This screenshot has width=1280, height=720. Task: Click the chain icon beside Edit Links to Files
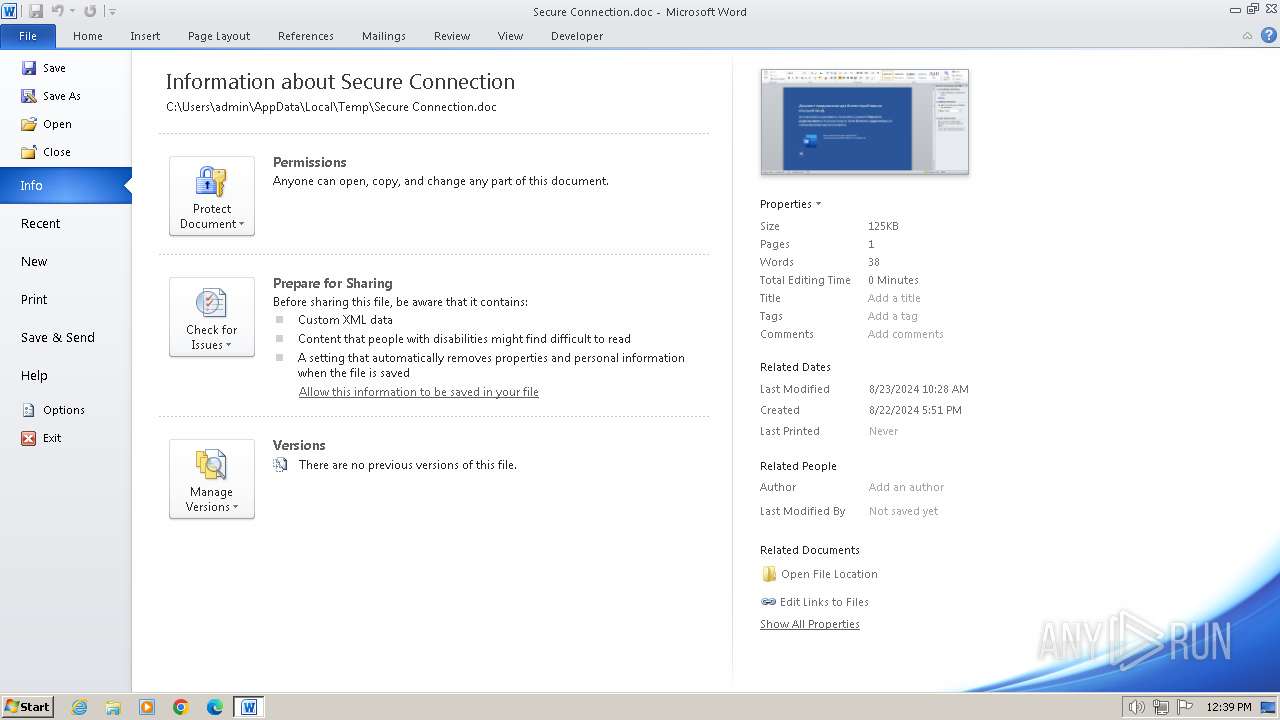click(768, 602)
